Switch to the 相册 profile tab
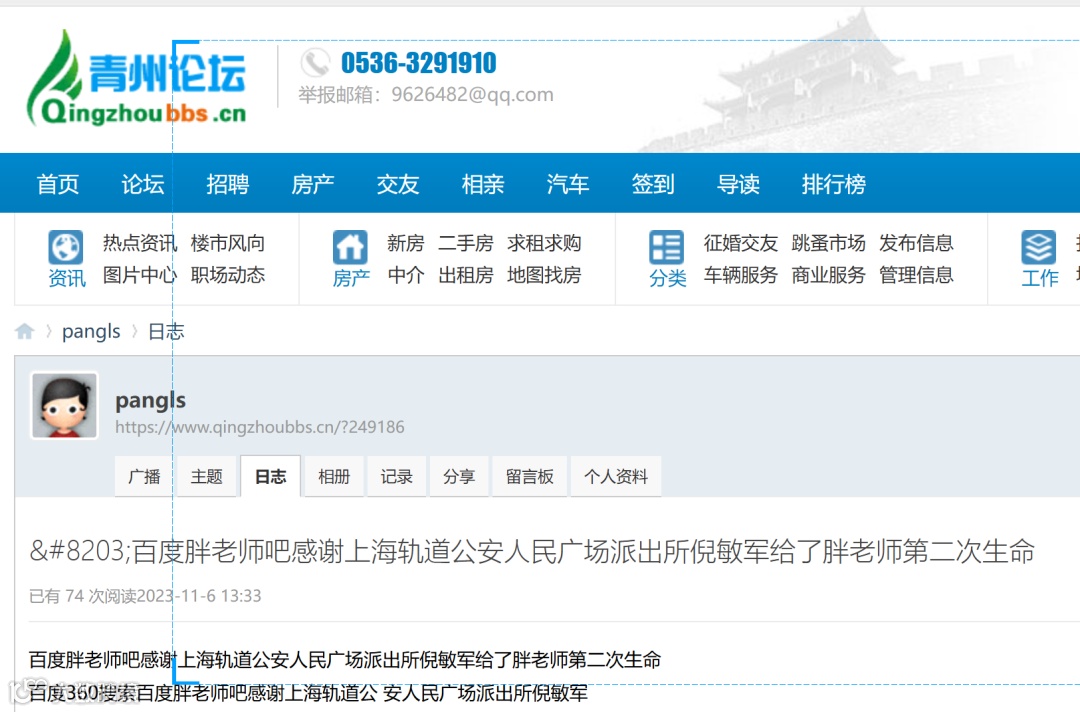Image resolution: width=1080 pixels, height=712 pixels. tap(333, 476)
